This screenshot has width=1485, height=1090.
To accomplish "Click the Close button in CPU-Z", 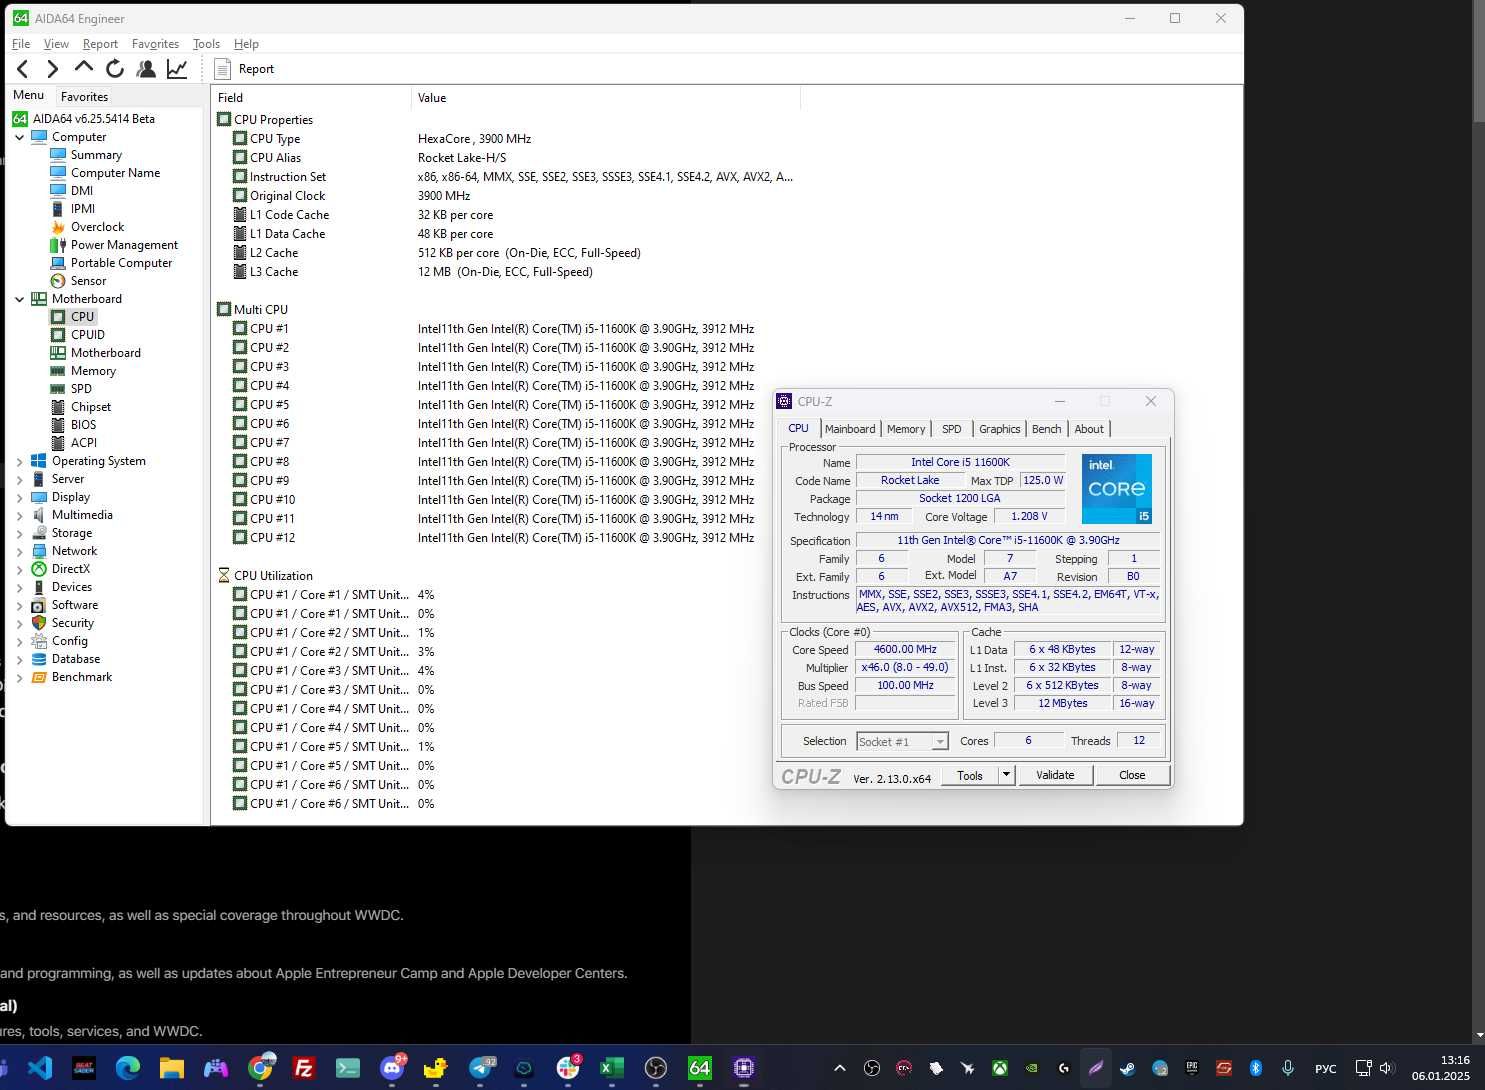I will click(1132, 775).
